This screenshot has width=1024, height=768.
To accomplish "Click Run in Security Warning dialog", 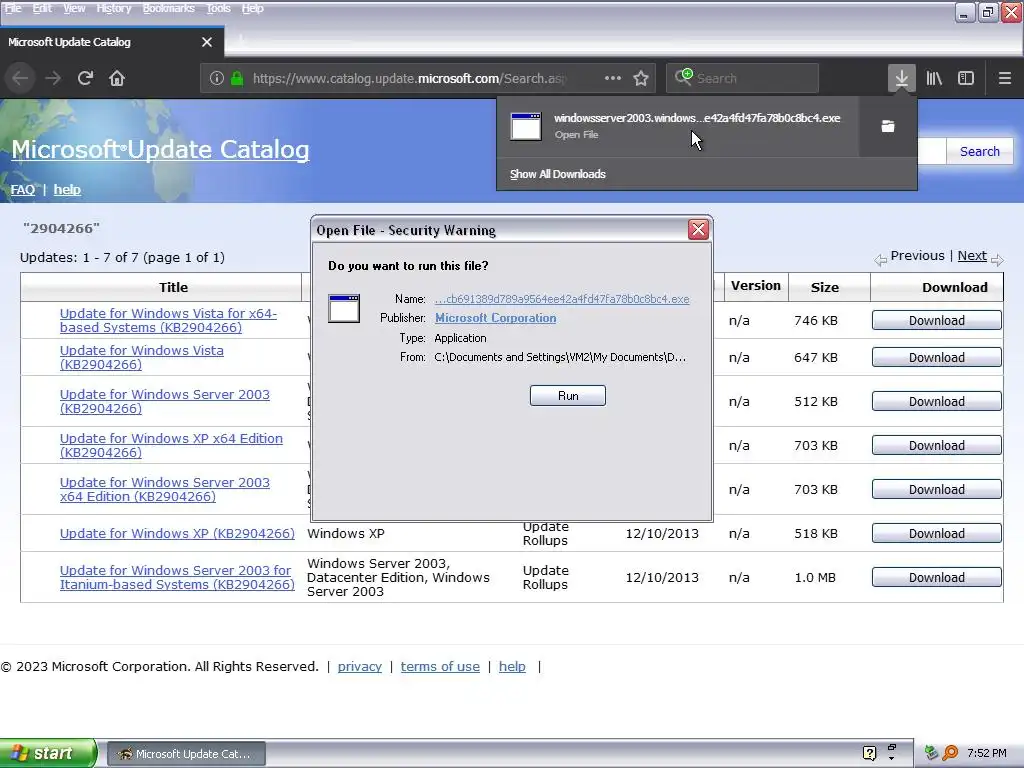I will 568,396.
